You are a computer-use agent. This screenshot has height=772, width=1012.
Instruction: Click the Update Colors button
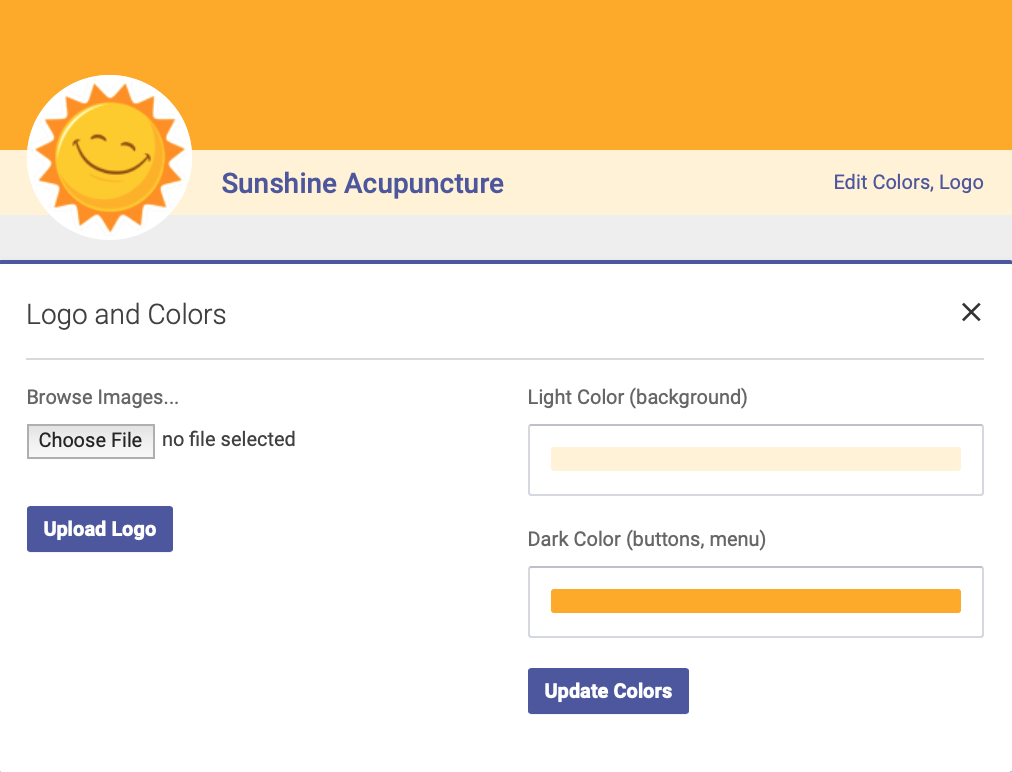[608, 691]
